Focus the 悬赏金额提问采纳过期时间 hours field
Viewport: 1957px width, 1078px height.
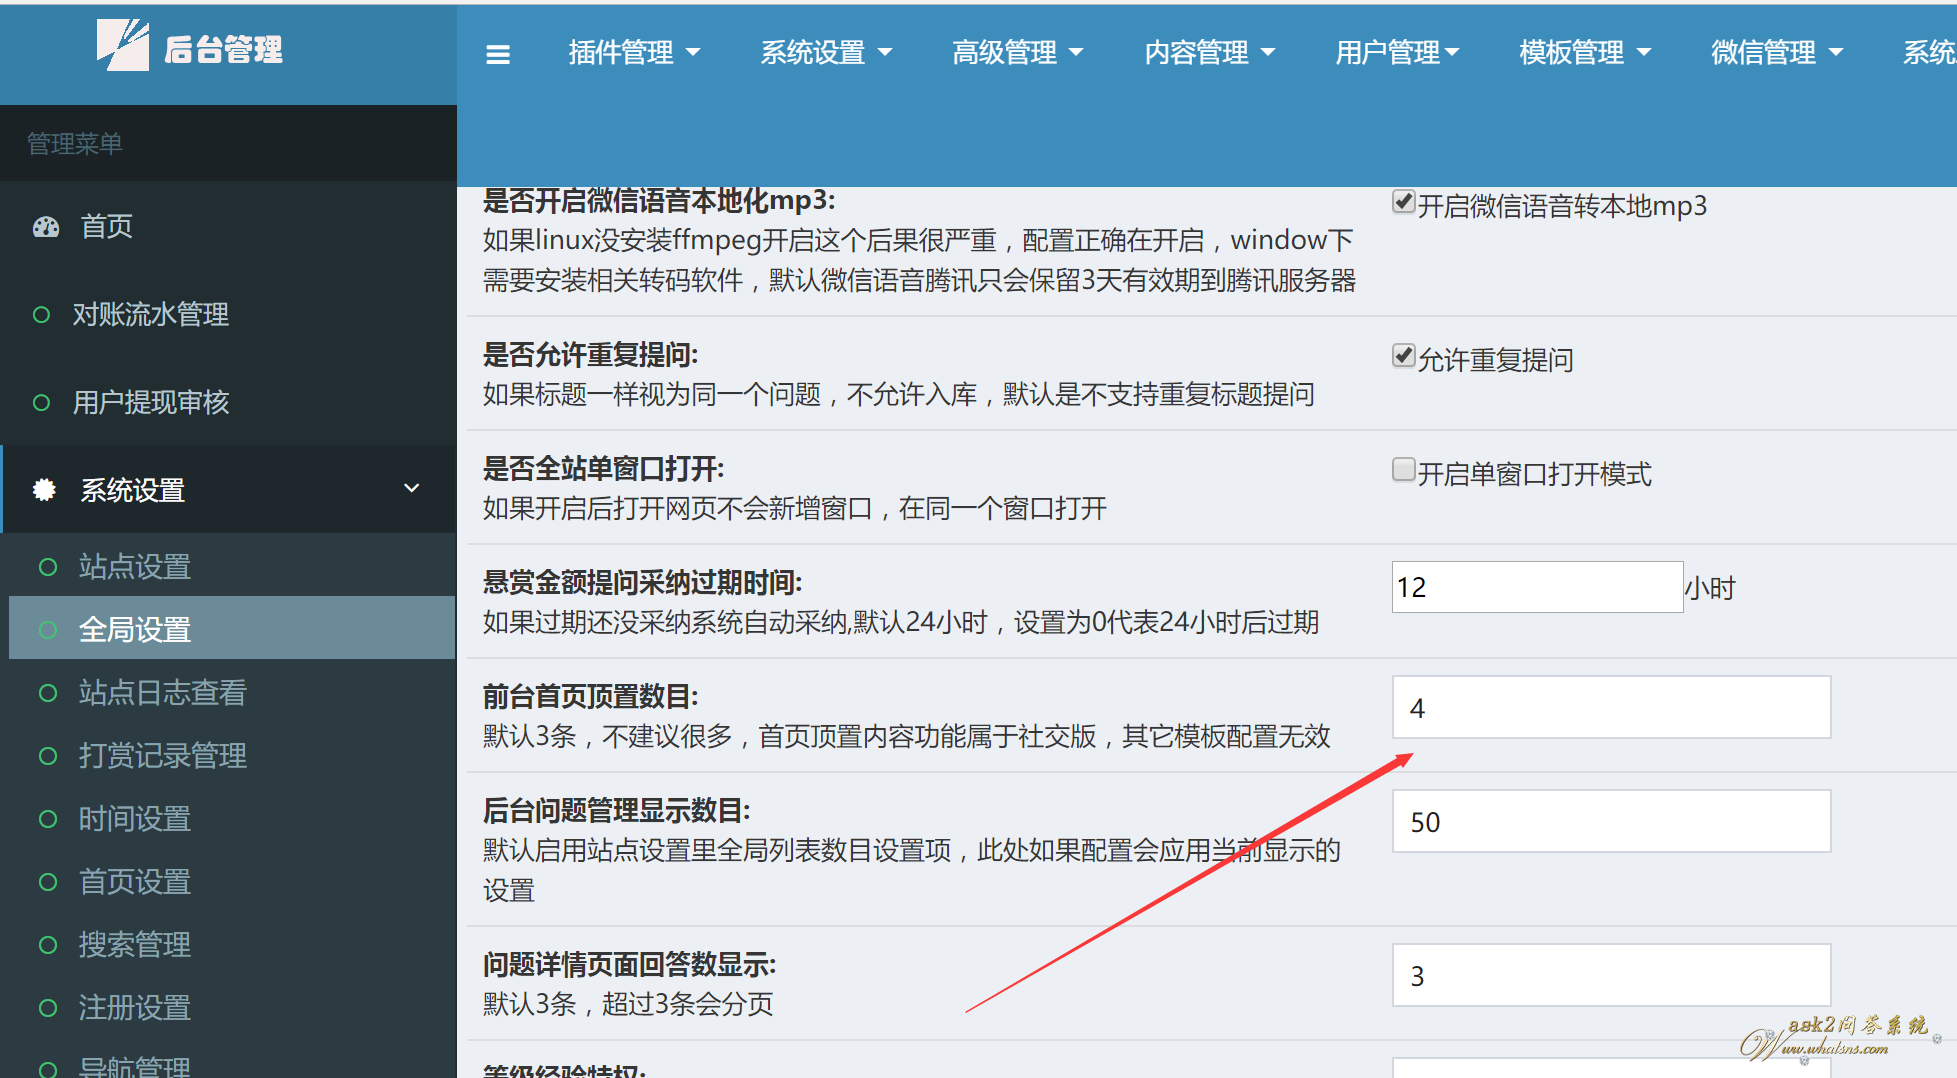pos(1536,587)
